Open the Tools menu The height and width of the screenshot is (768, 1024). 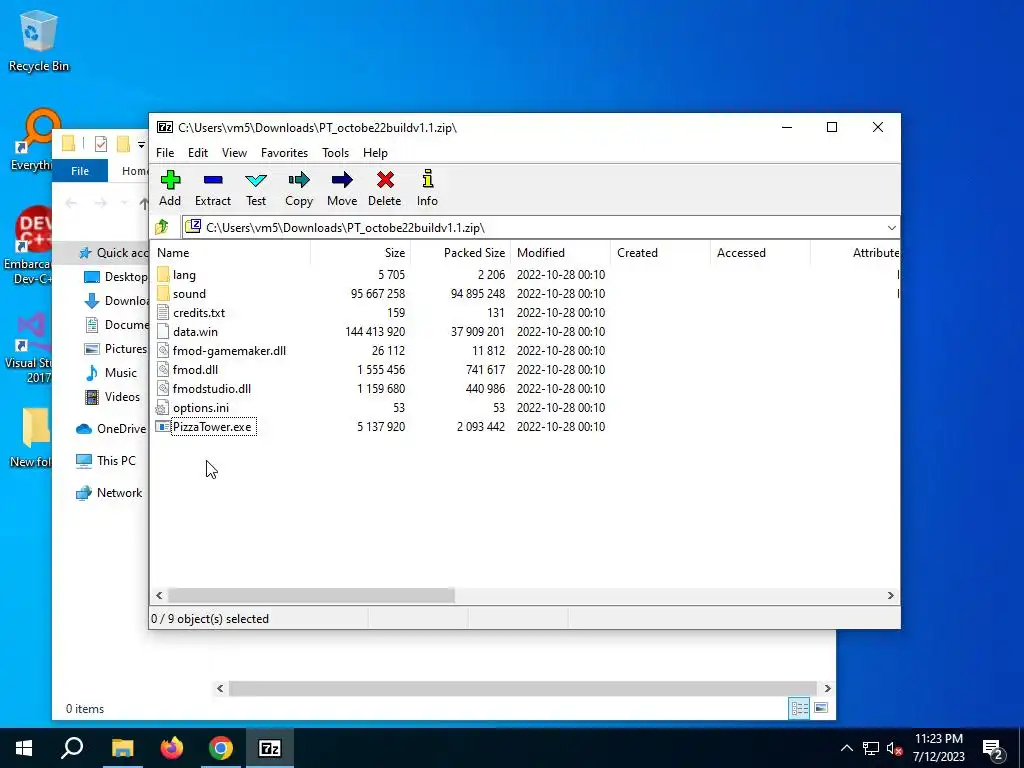pos(335,153)
